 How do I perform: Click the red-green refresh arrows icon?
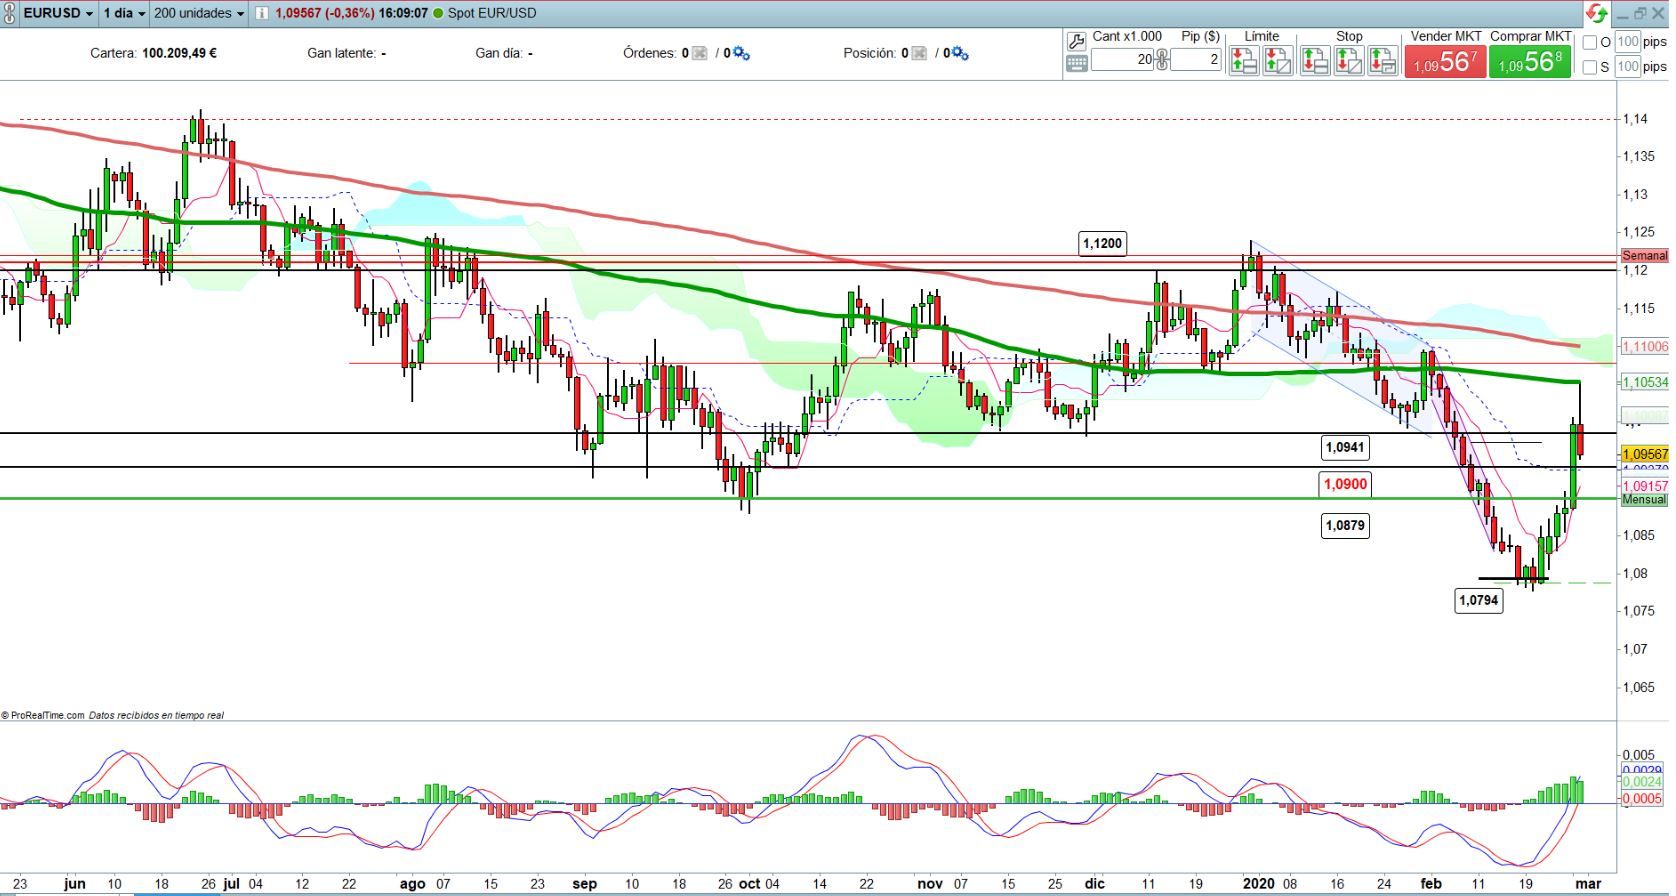[x=1596, y=13]
